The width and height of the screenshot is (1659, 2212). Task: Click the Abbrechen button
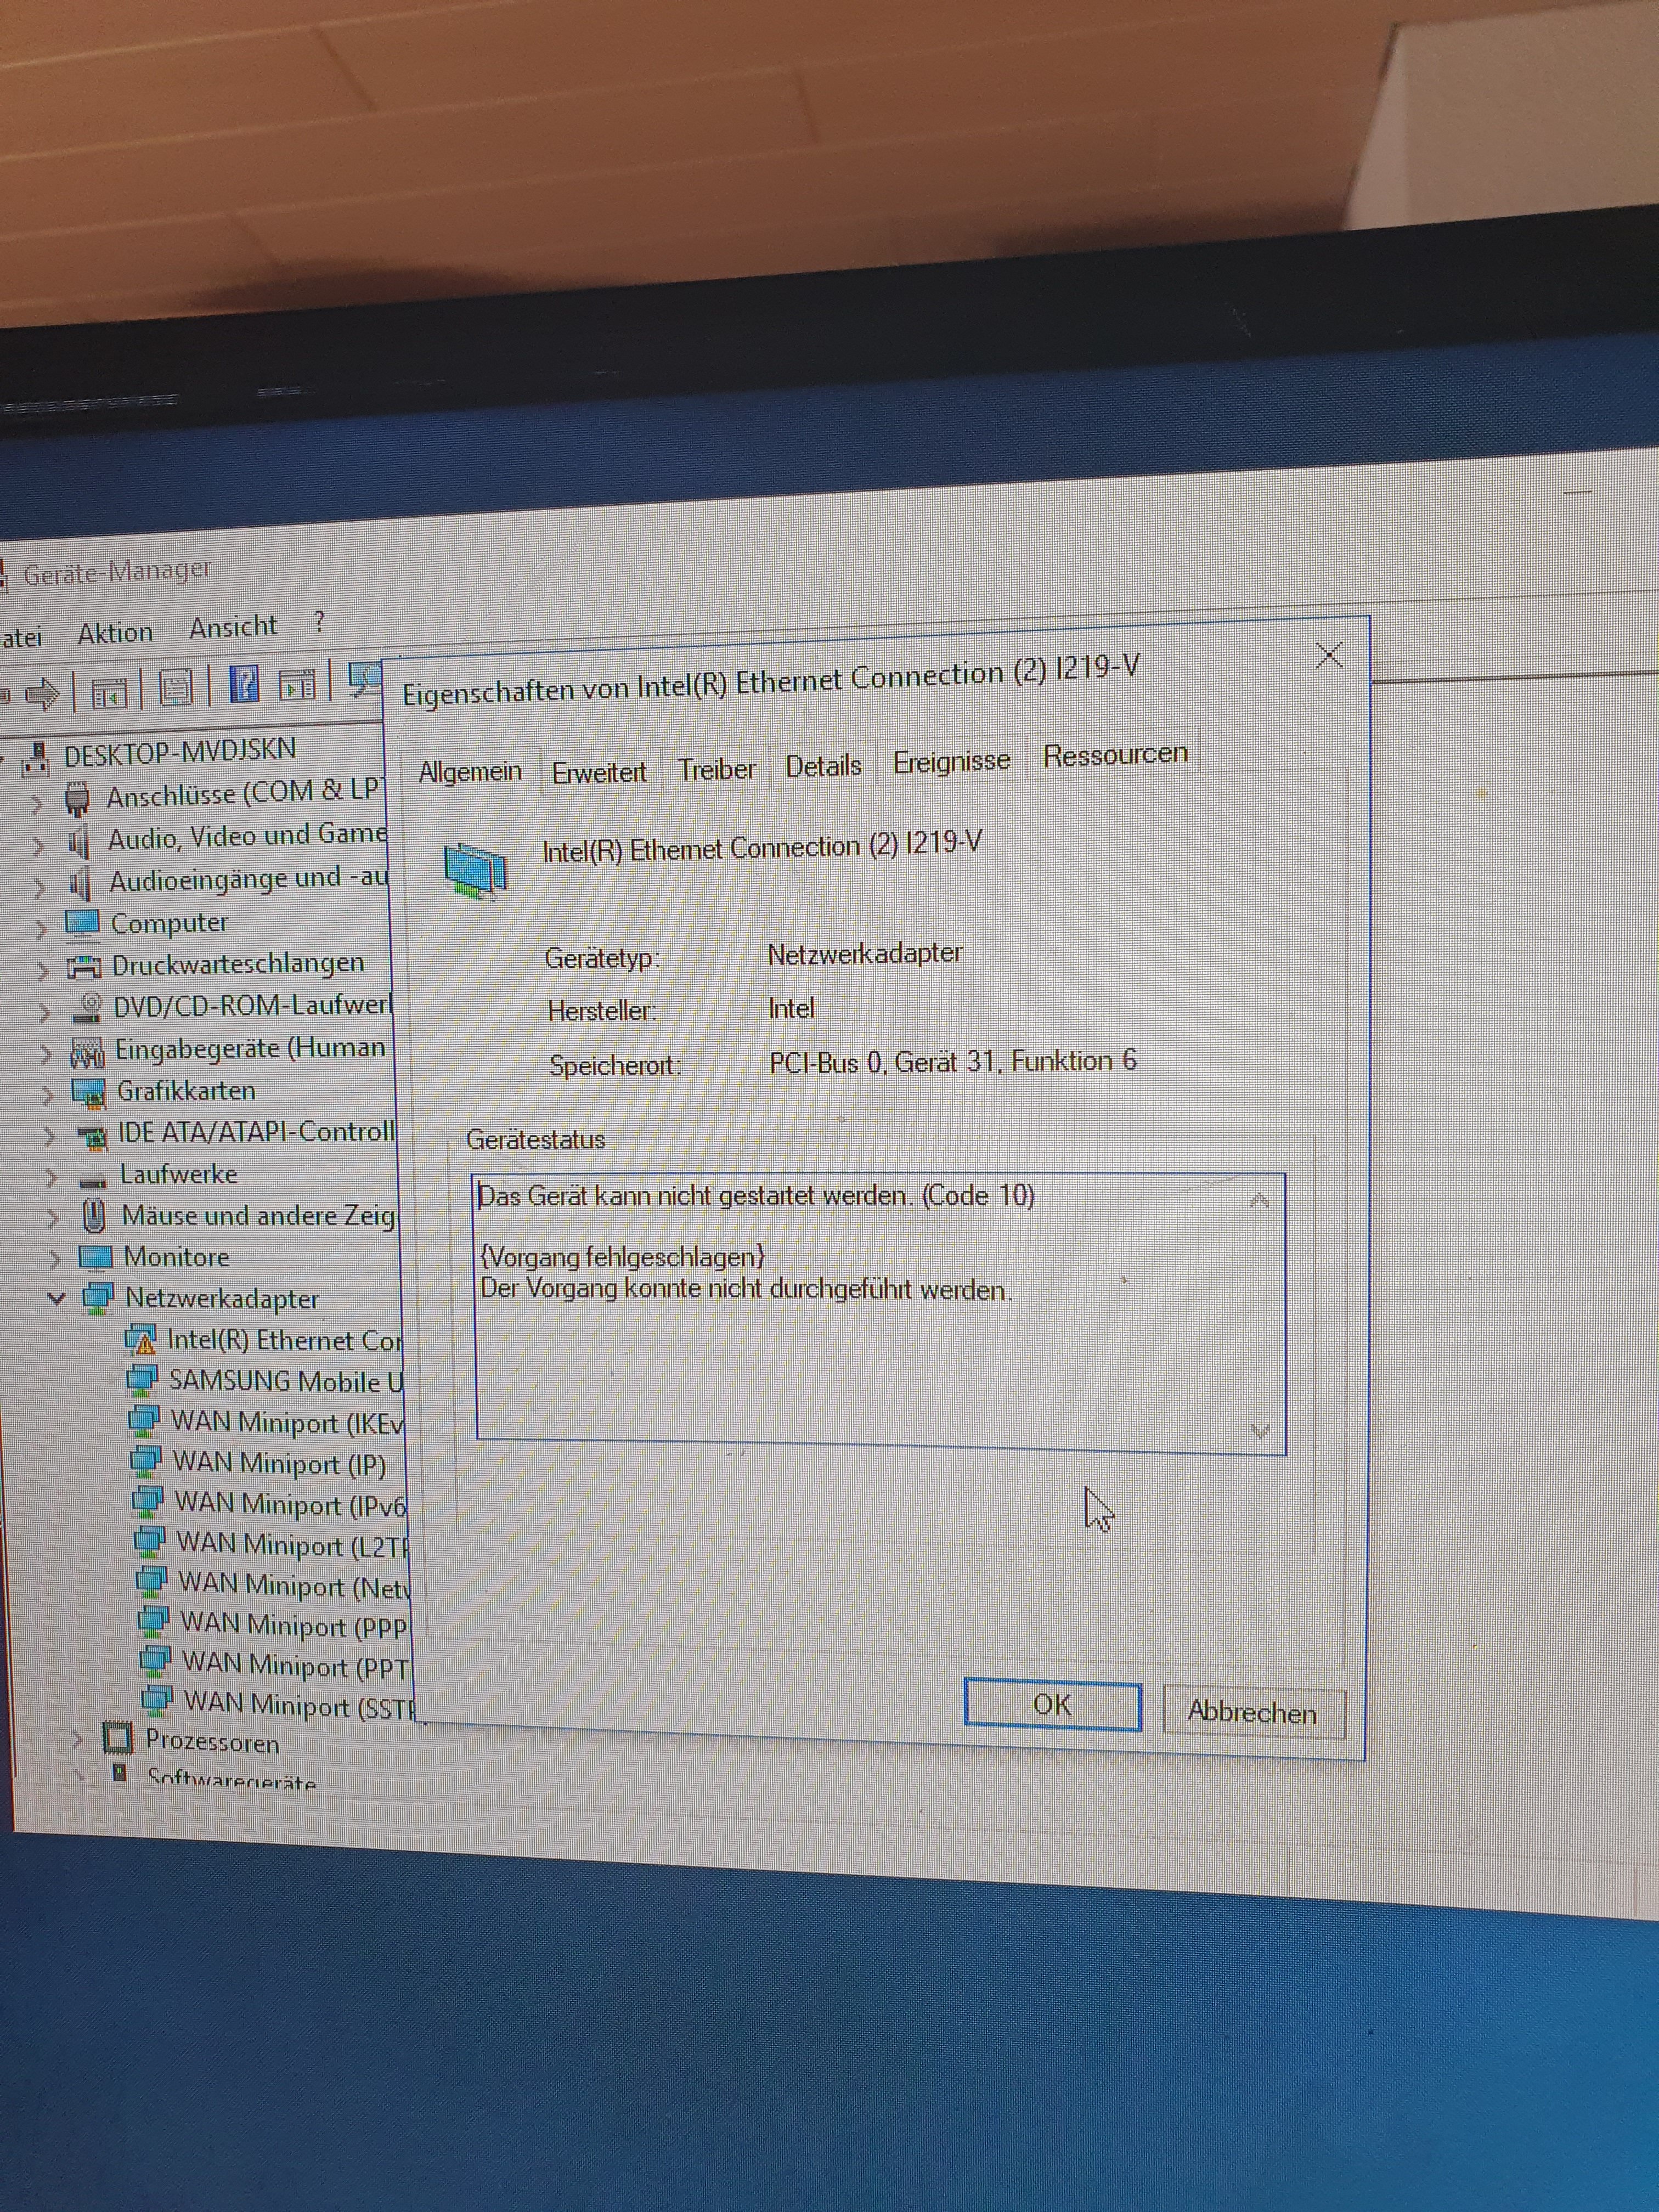click(x=1252, y=1712)
